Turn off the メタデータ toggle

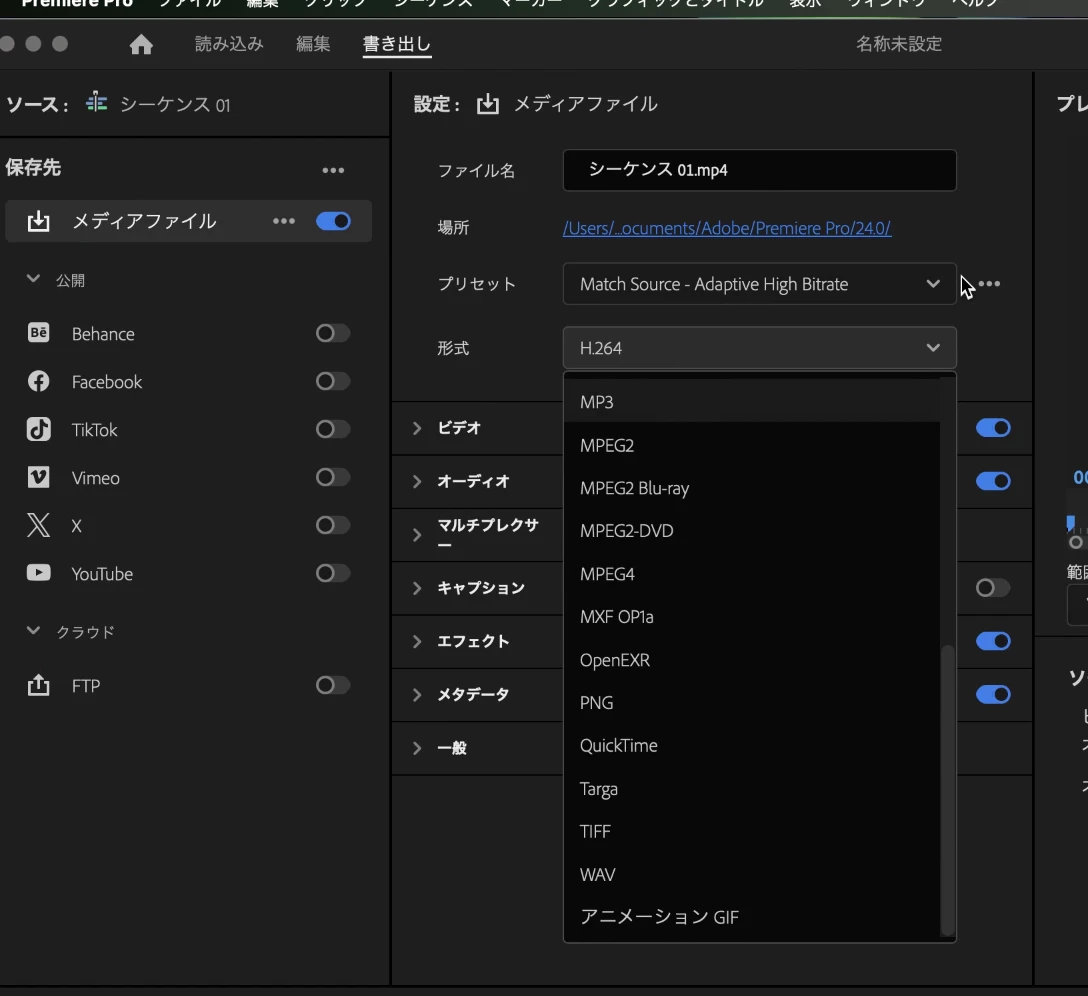tap(993, 694)
